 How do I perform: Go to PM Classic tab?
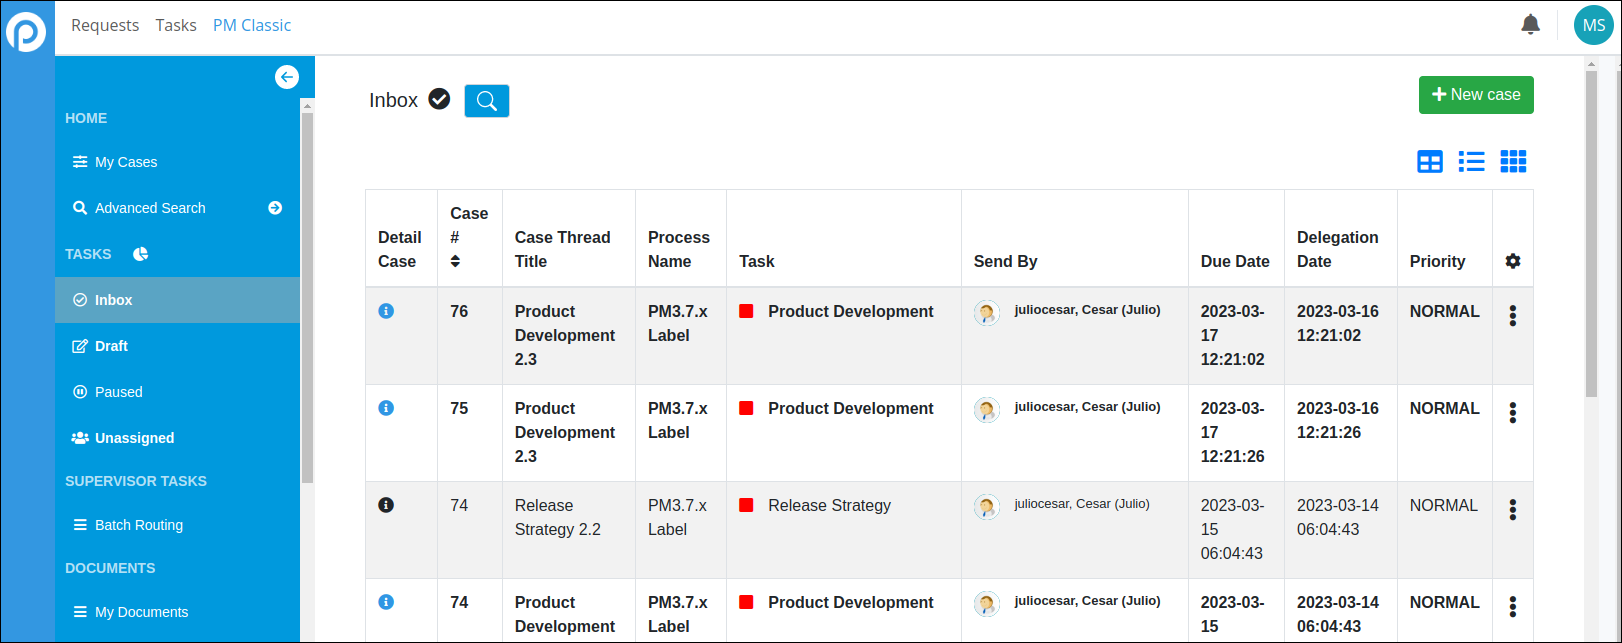pos(252,25)
